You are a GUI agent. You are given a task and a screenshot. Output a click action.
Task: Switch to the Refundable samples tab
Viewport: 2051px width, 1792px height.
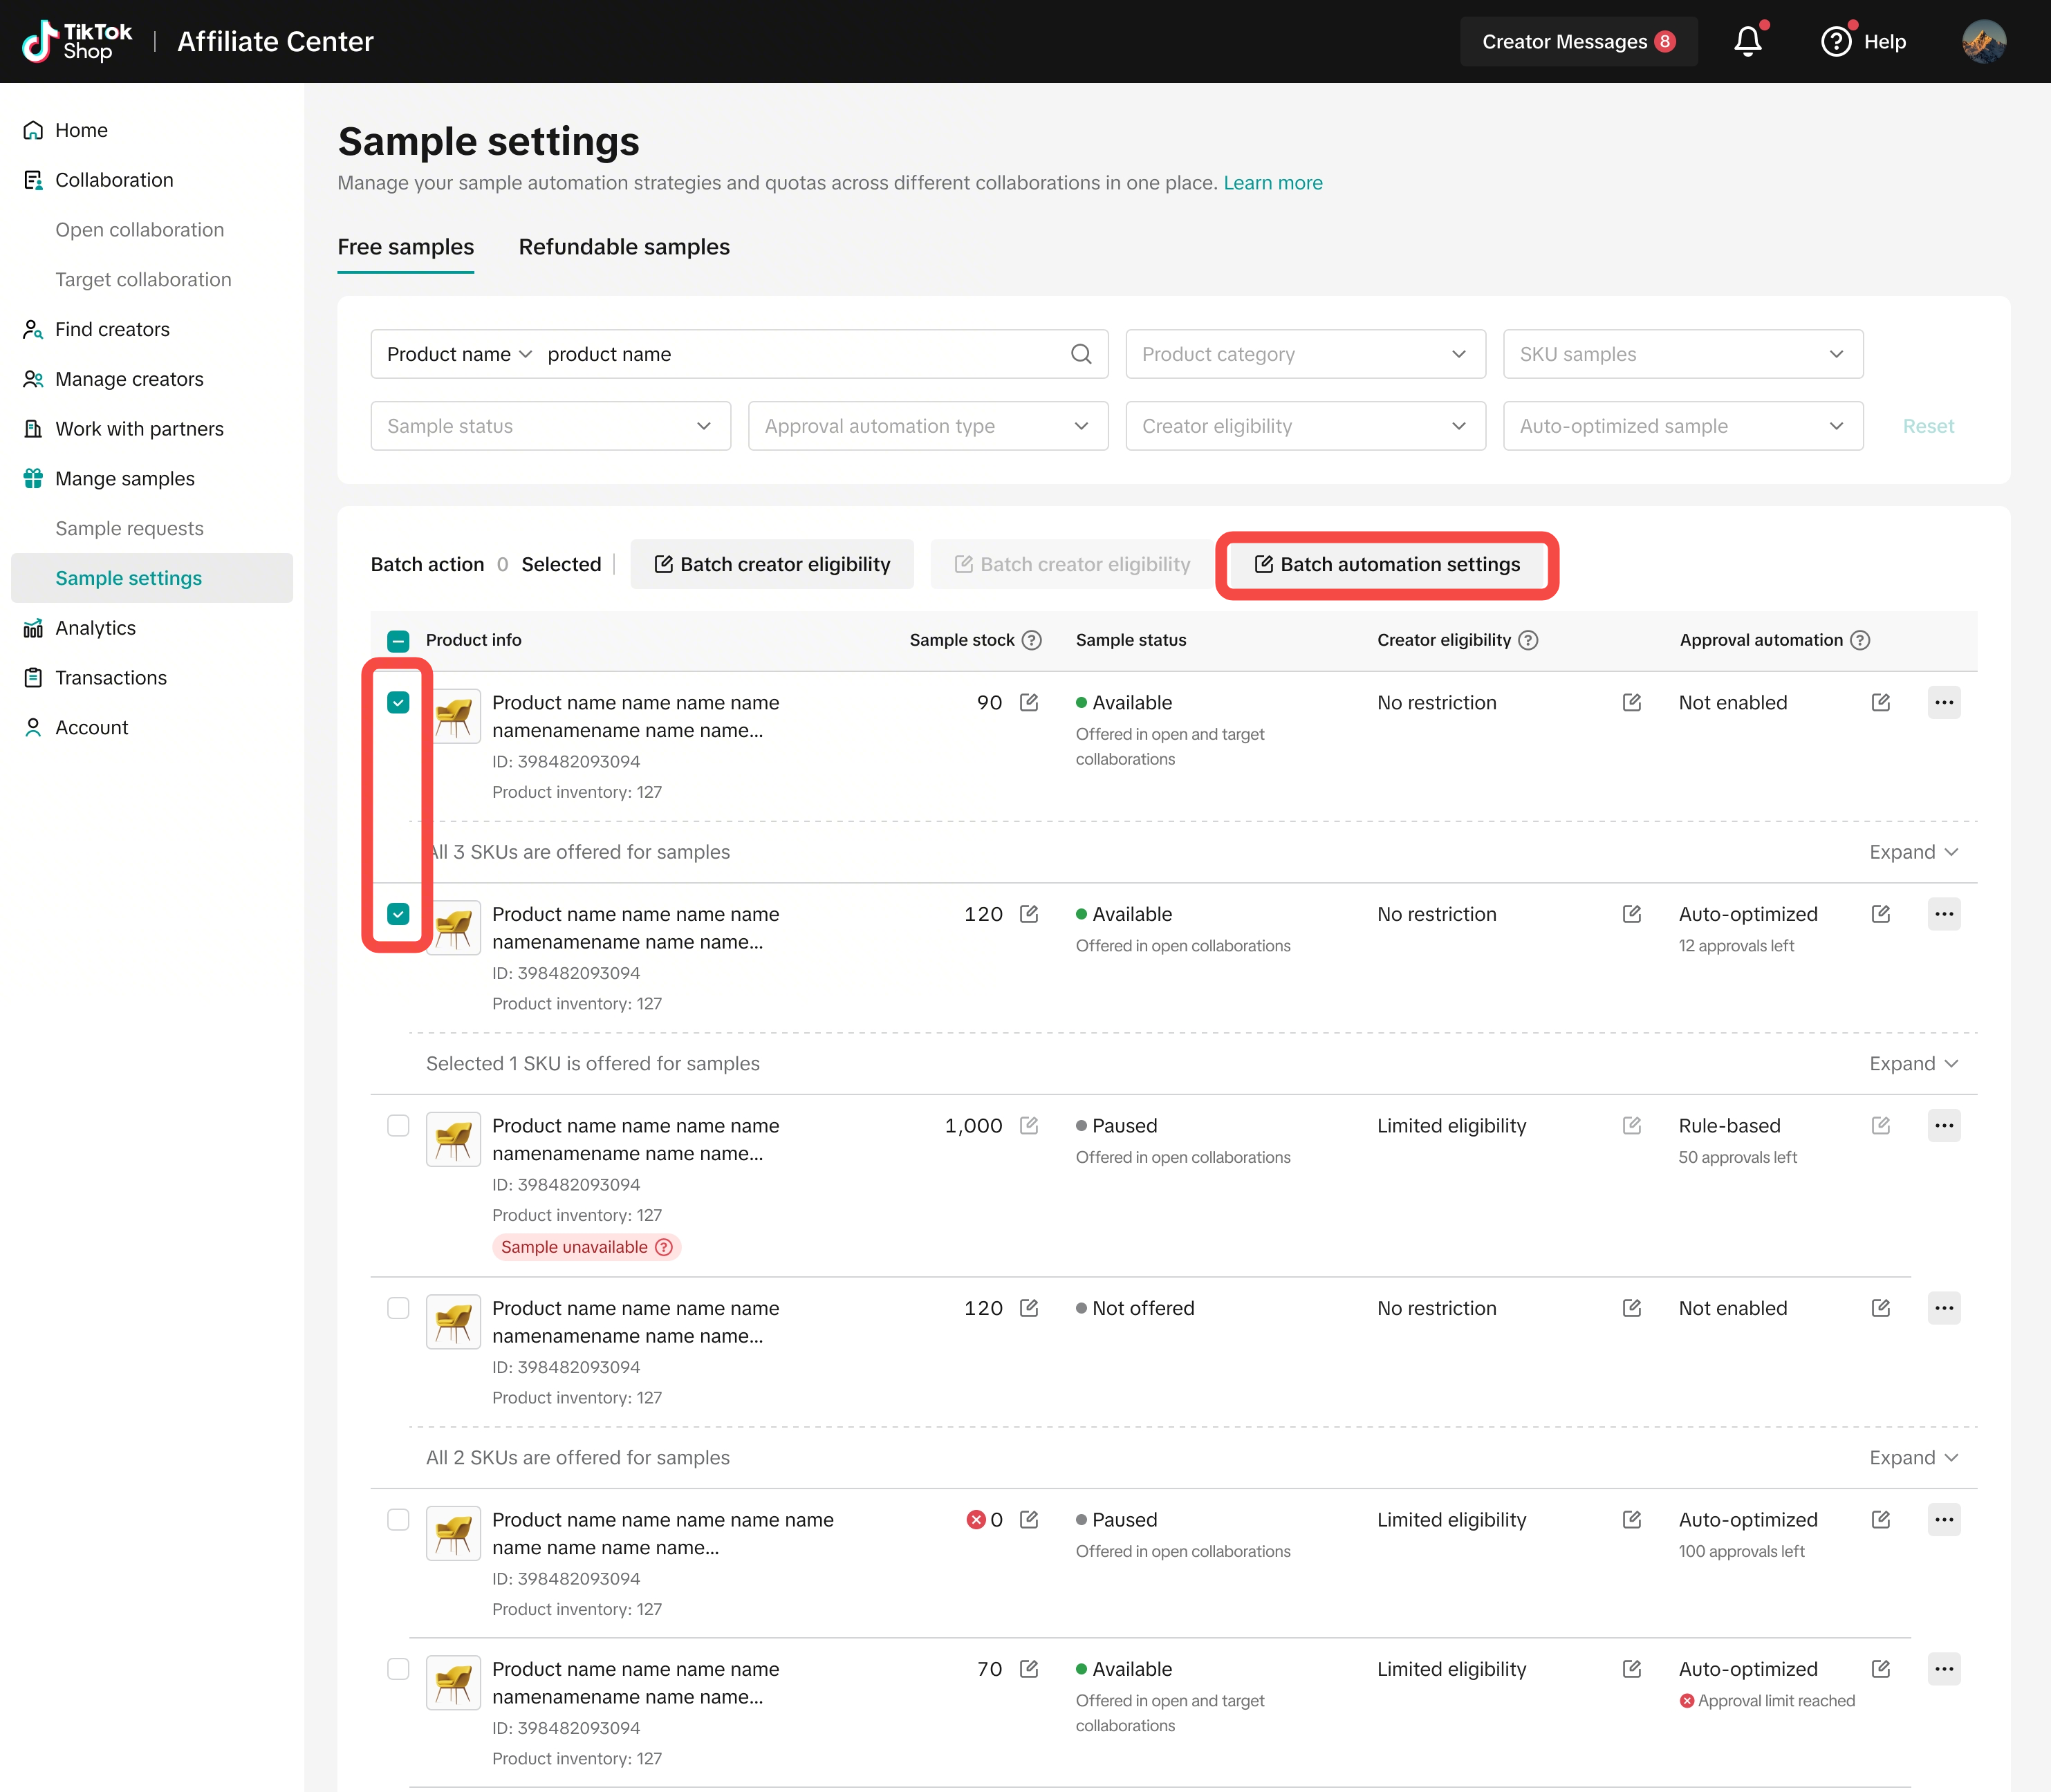pos(624,247)
